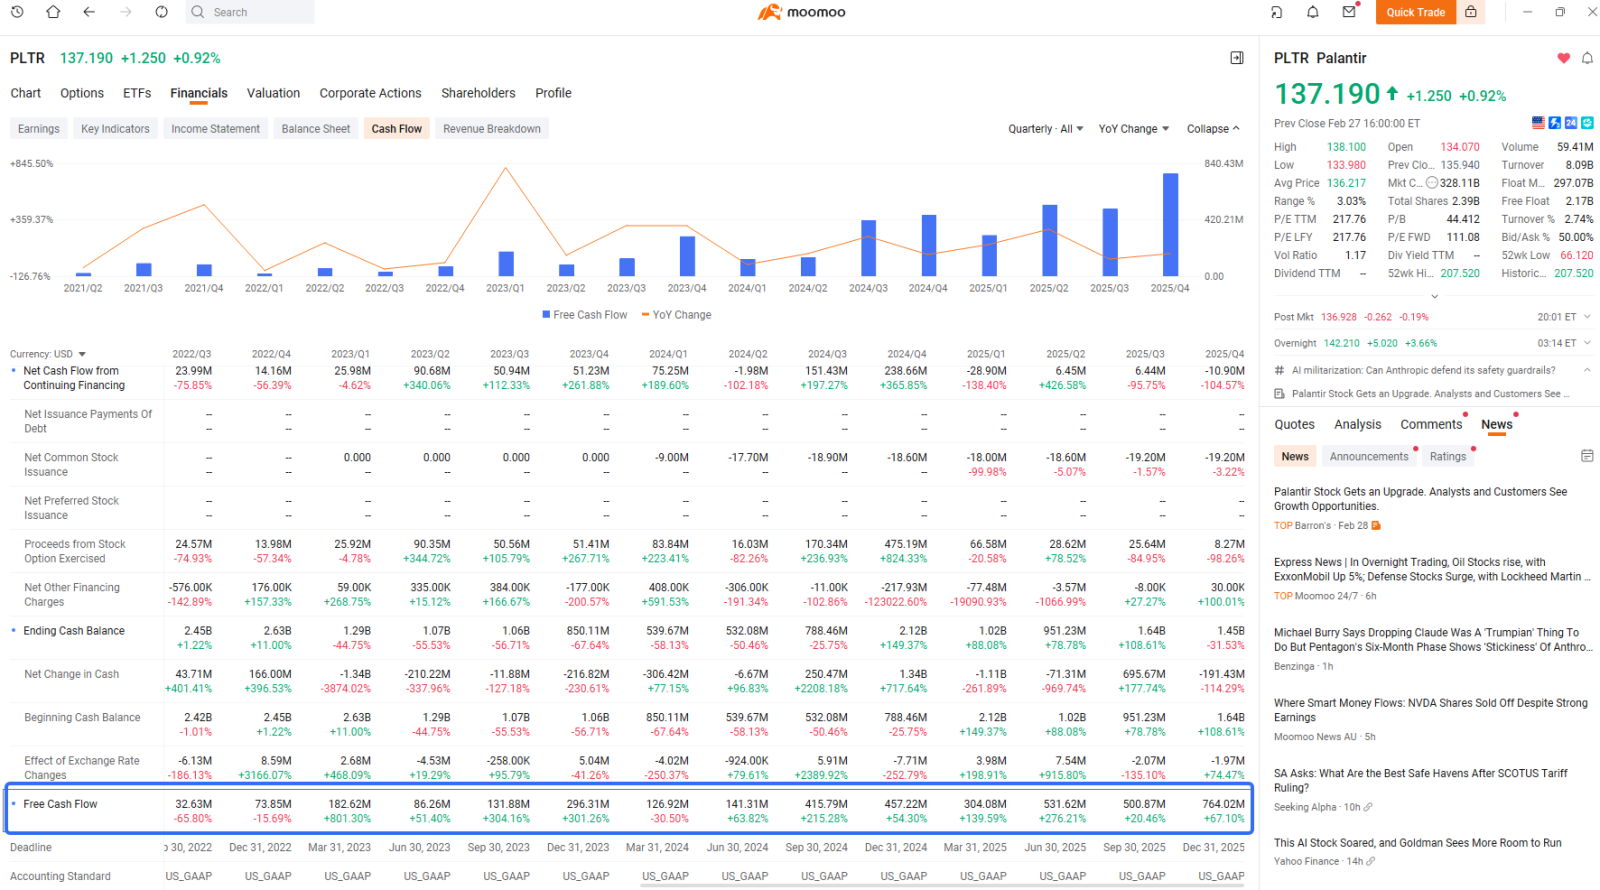The image size is (1600, 890).
Task: Click the Quick Trade button
Action: coord(1415,12)
